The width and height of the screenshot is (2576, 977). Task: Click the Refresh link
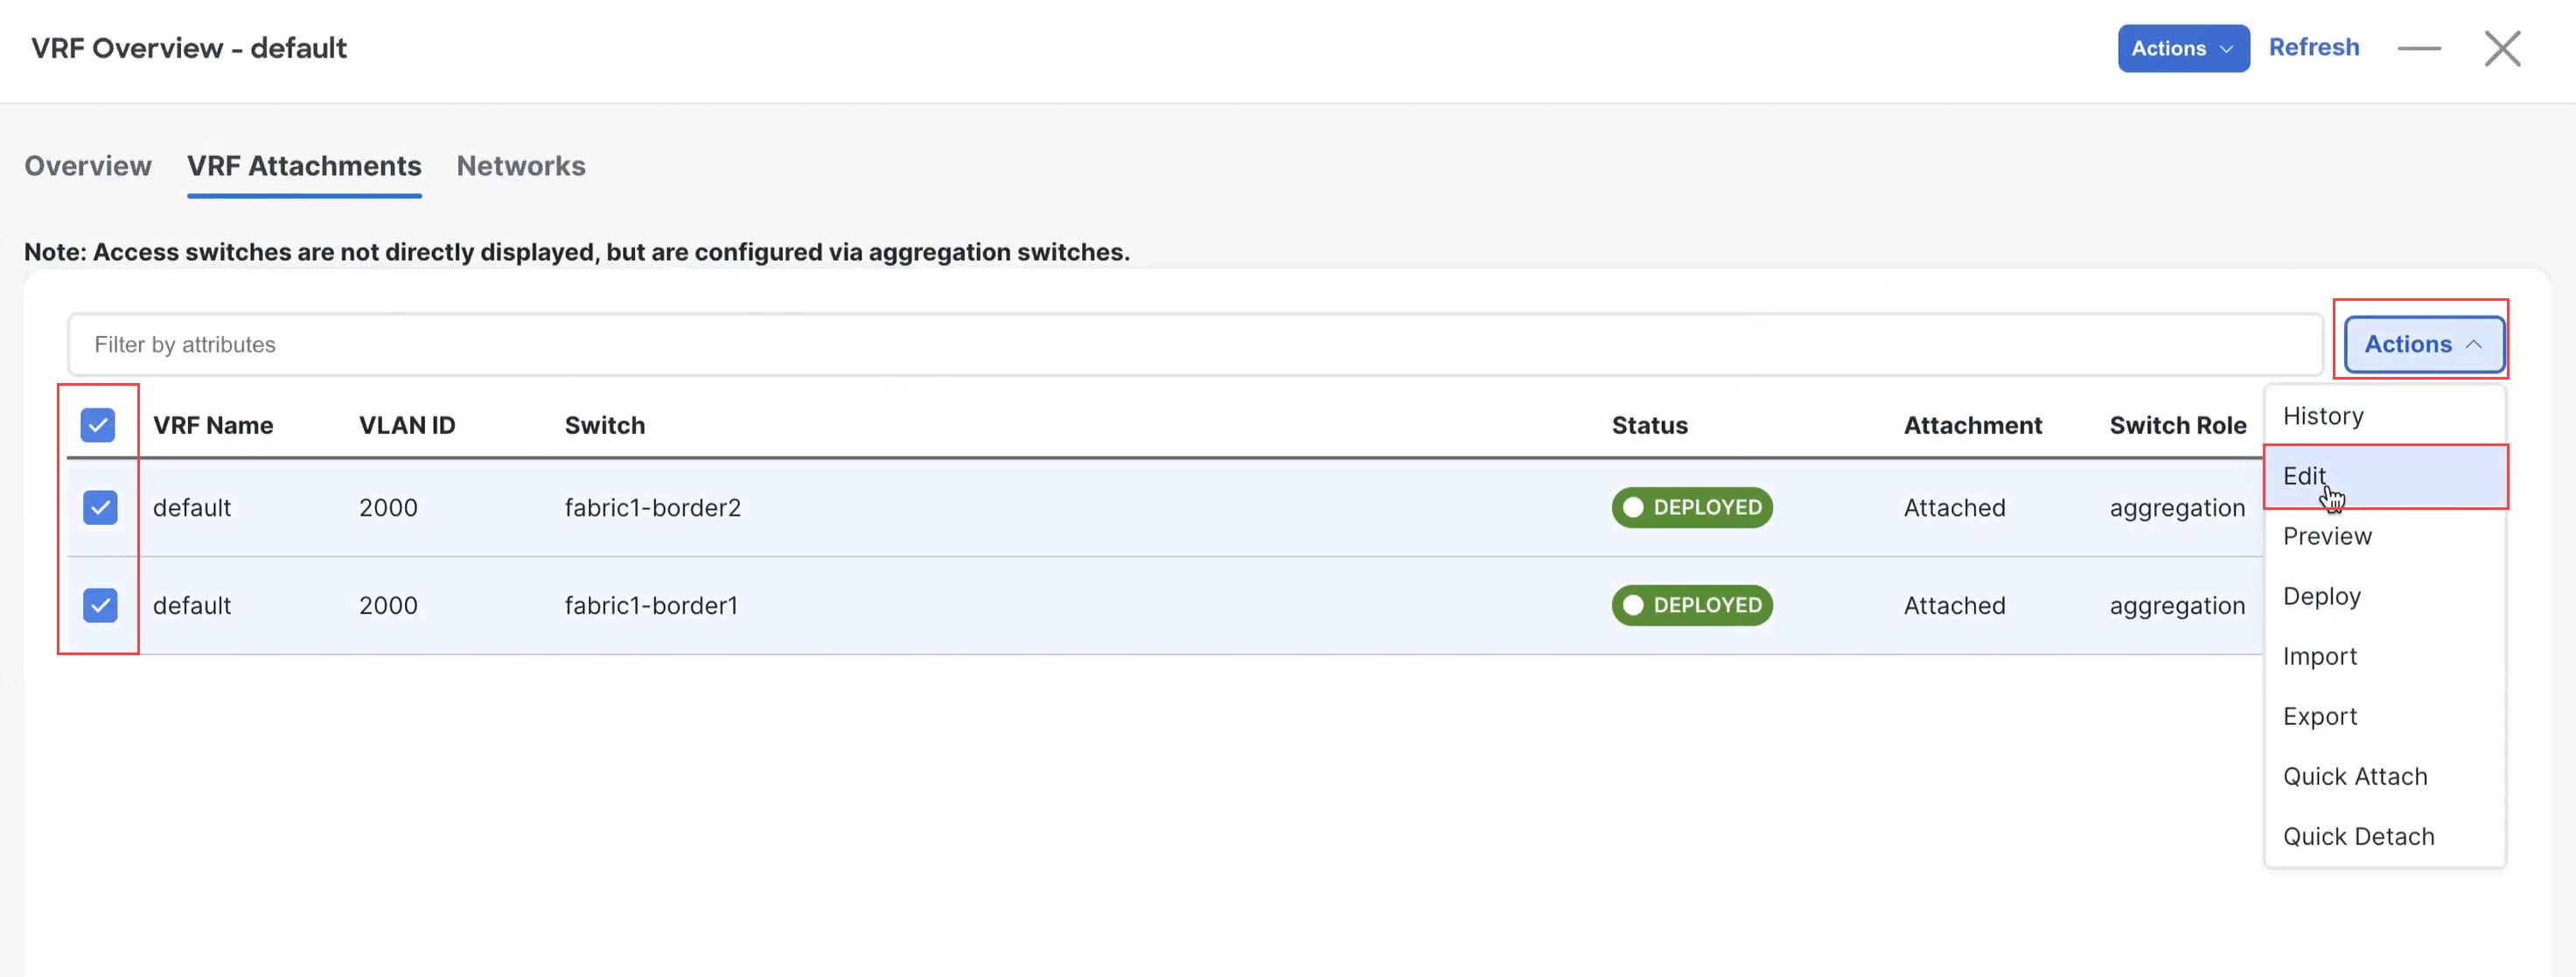click(x=2313, y=48)
